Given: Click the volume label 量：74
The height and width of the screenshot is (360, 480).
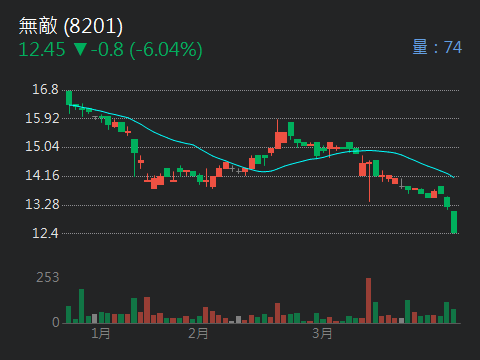Looking at the screenshot, I should (x=437, y=47).
